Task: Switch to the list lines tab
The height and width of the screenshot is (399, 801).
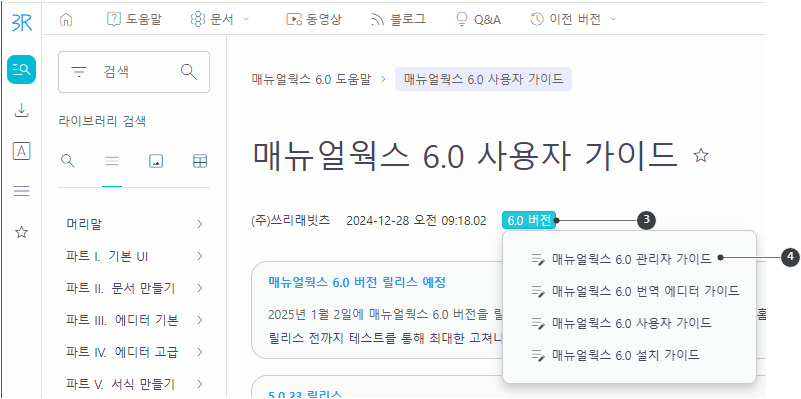Action: (112, 161)
